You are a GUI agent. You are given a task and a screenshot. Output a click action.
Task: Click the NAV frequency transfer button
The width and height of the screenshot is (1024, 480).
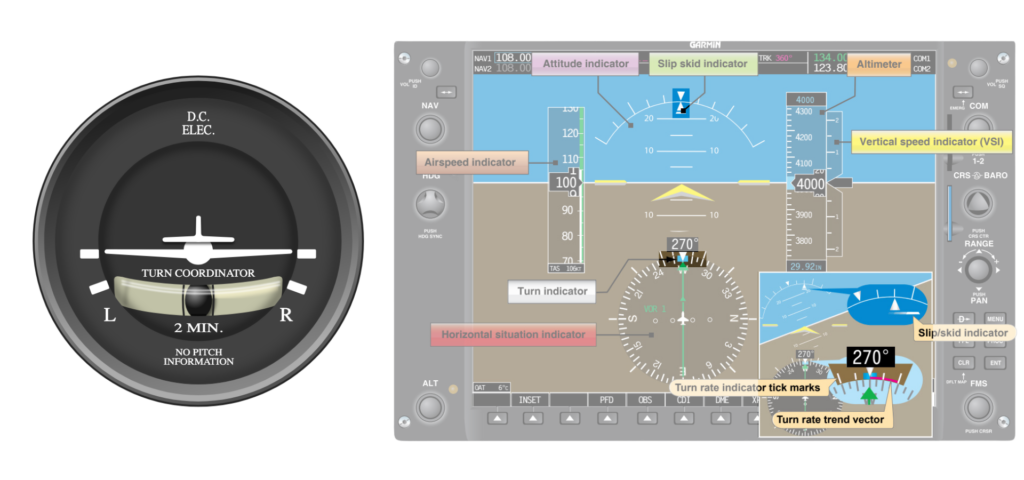click(x=447, y=92)
